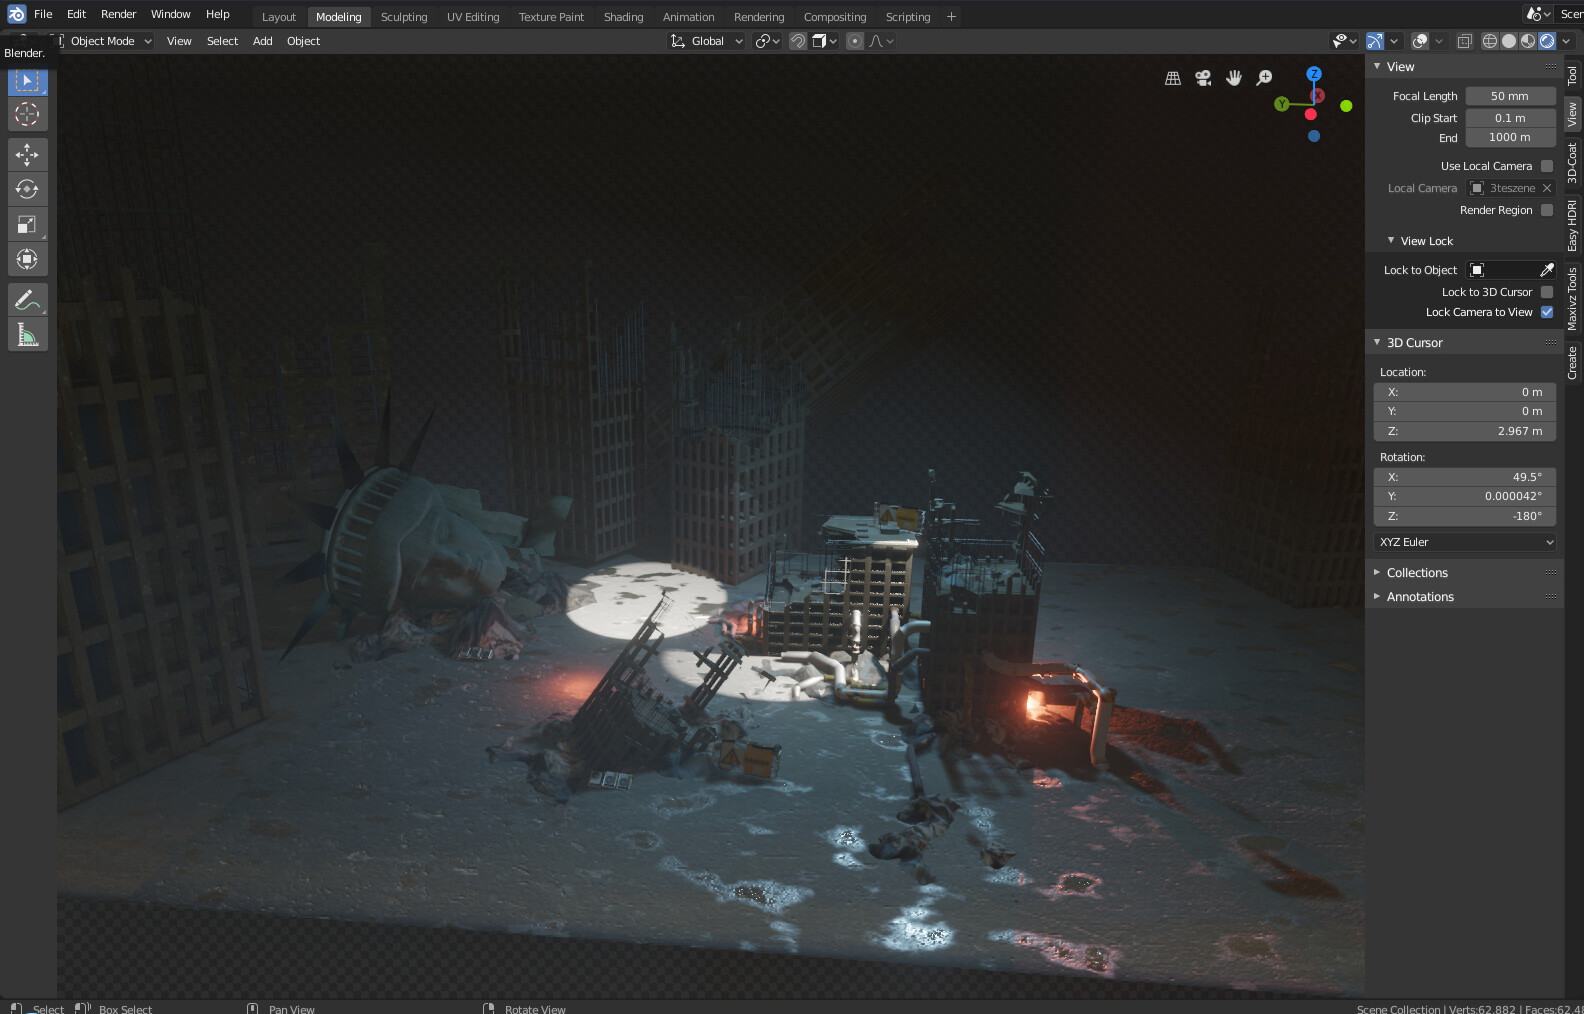Toggle orthographic grid view icon
Screen dimensions: 1584x1014
[1173, 78]
